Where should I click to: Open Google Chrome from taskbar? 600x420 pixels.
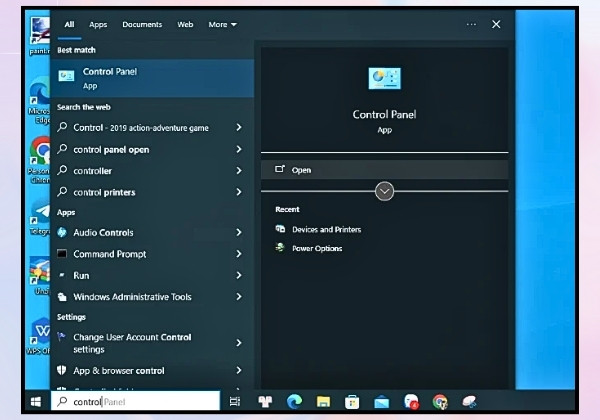coord(440,402)
